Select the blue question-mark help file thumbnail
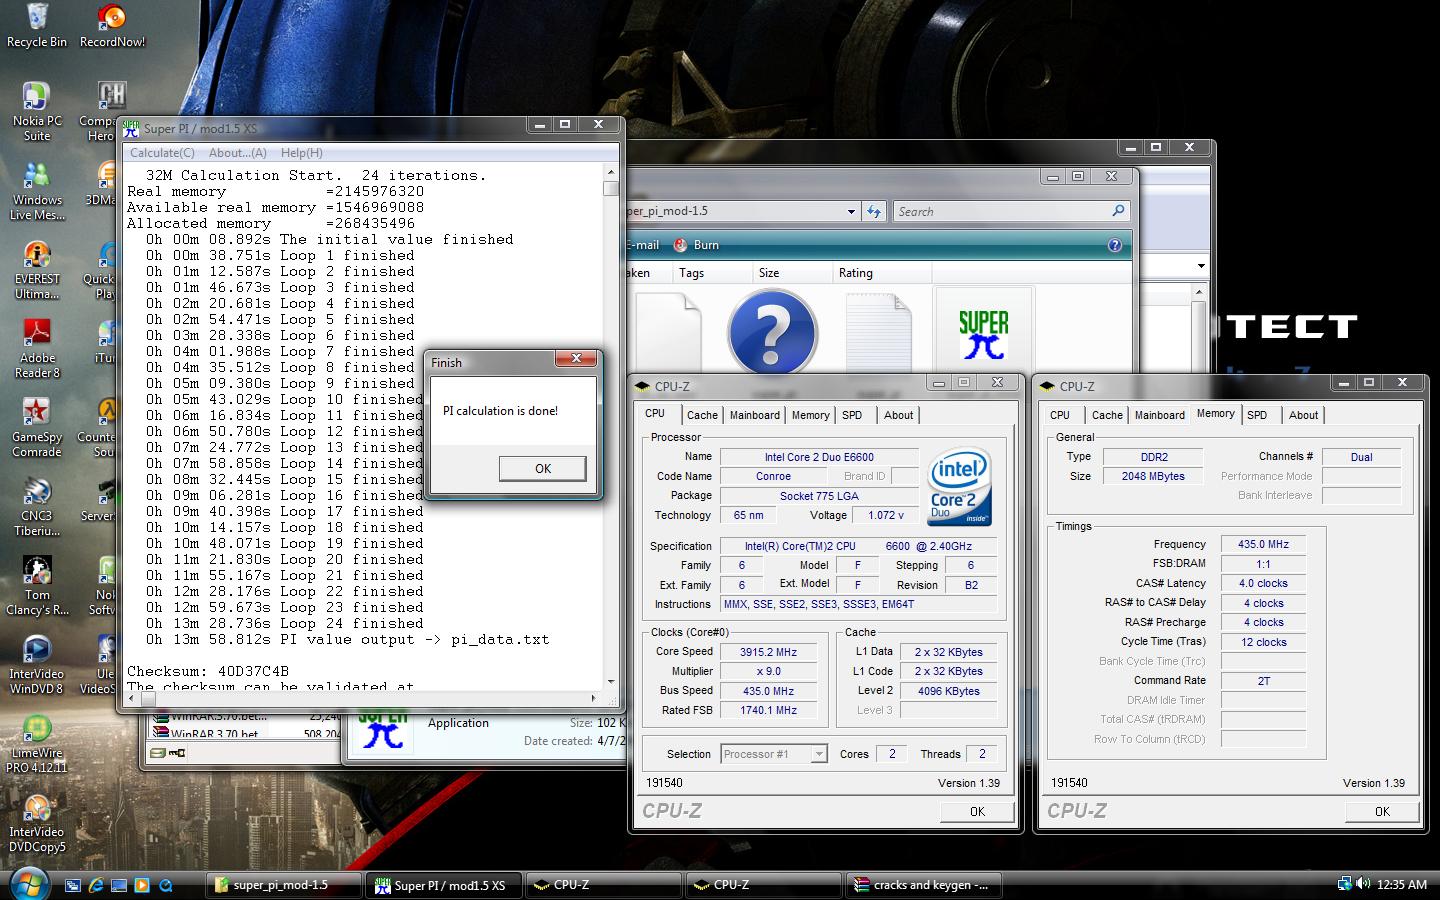 point(772,333)
